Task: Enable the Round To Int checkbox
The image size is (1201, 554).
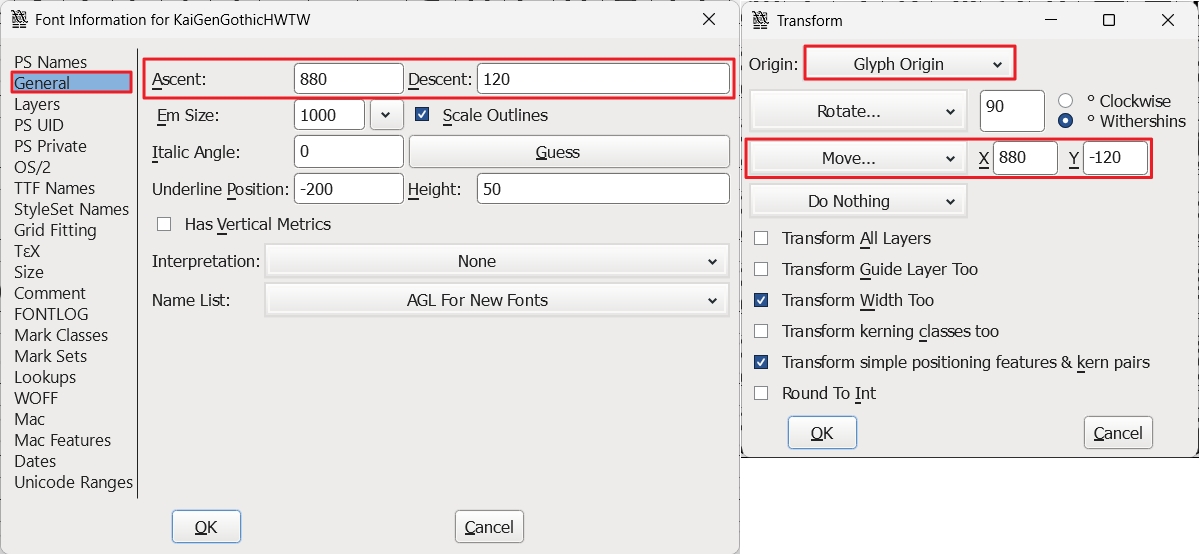Action: pos(761,393)
